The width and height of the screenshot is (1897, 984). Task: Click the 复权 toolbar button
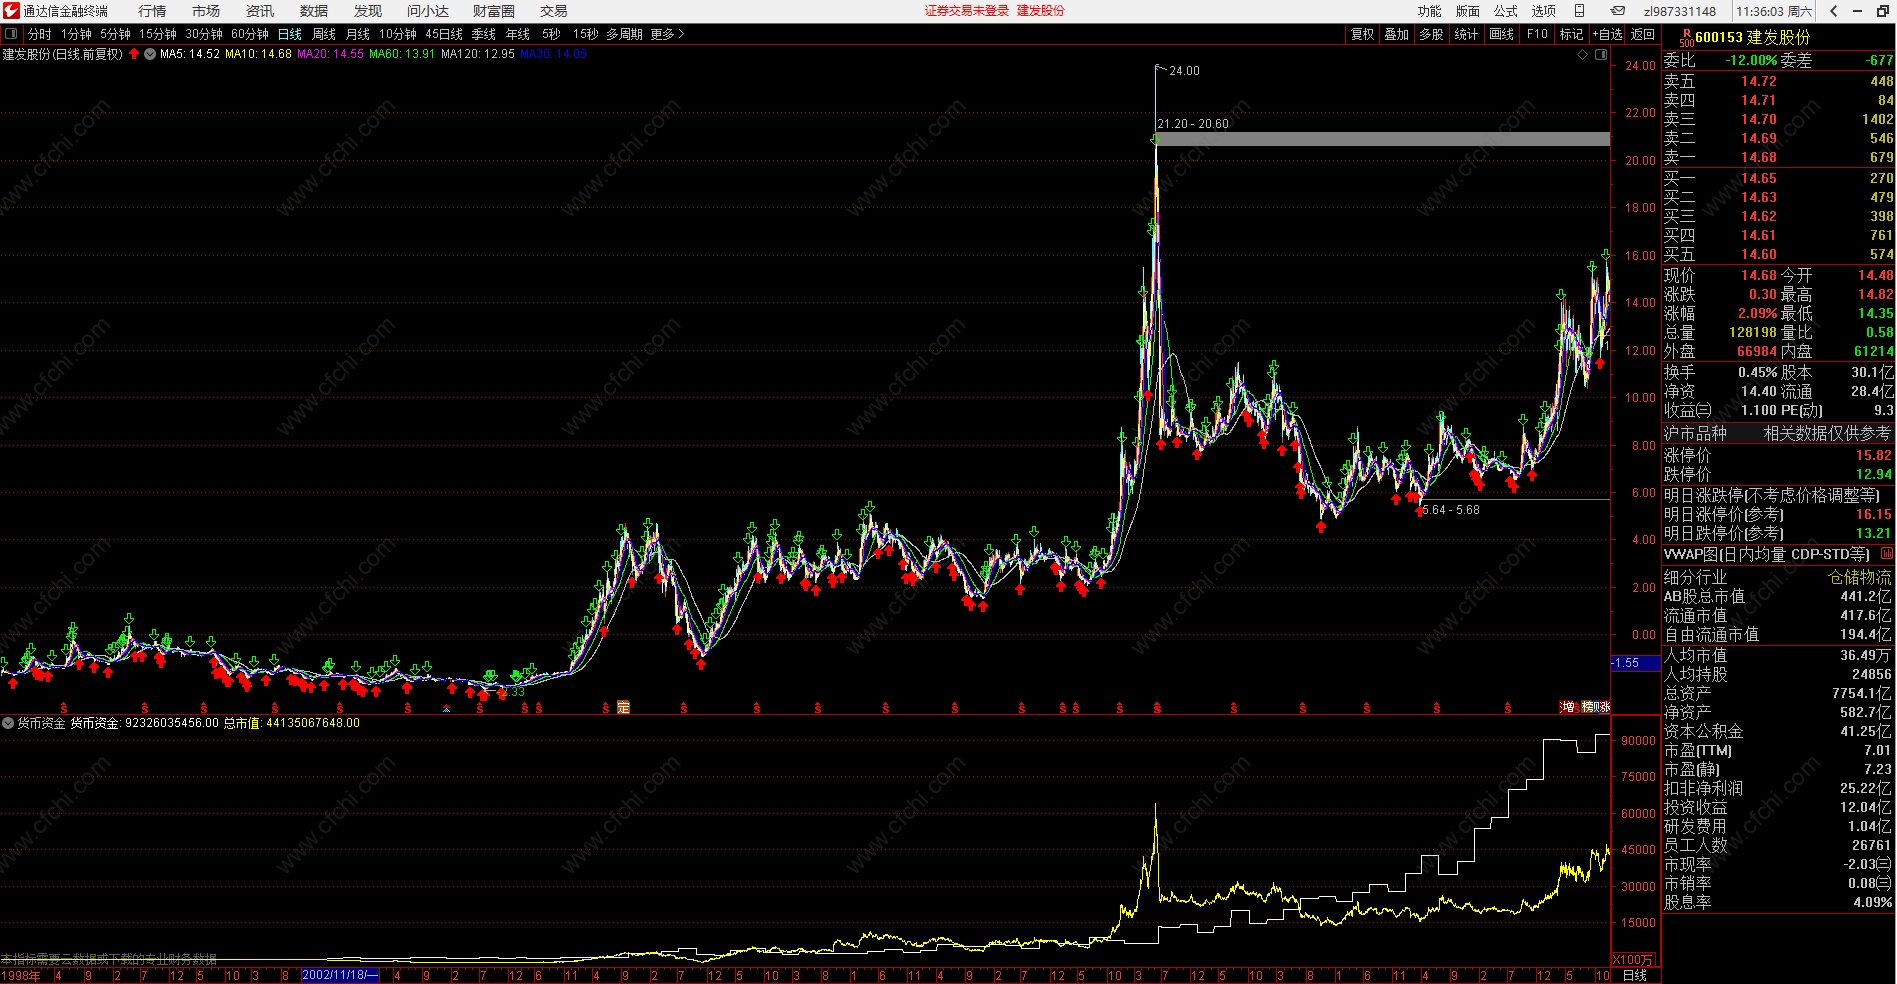[1363, 34]
